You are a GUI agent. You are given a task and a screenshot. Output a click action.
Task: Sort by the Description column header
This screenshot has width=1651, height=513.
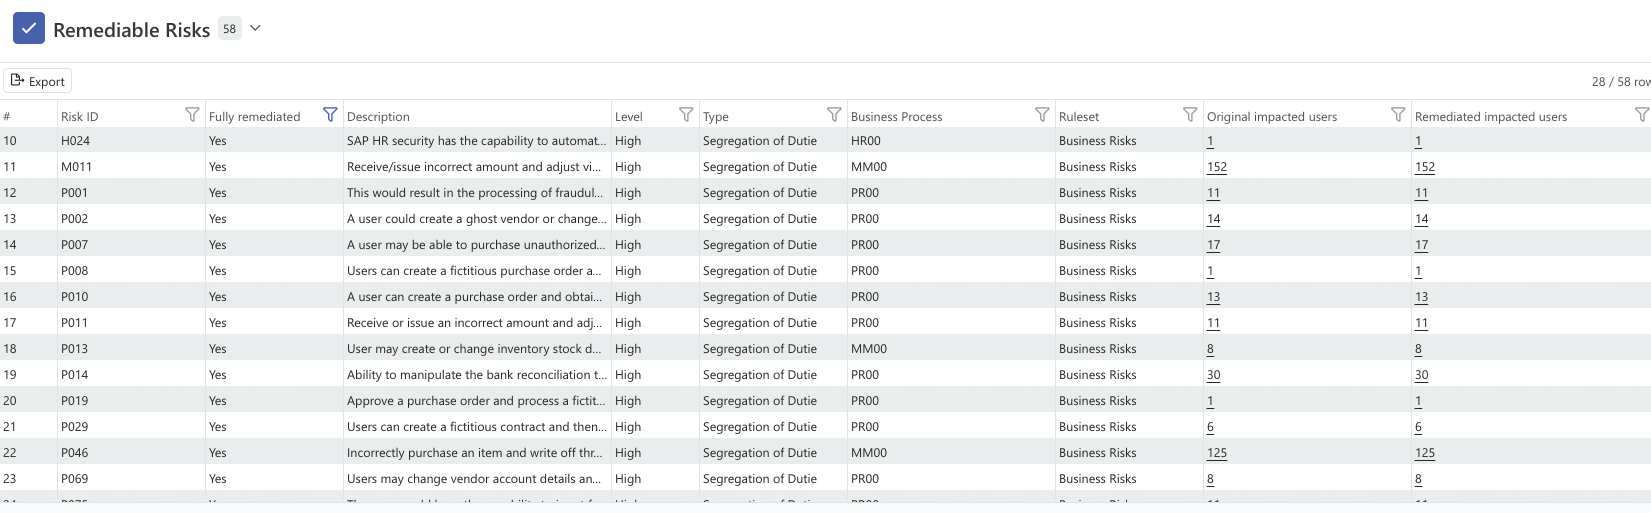coord(378,116)
